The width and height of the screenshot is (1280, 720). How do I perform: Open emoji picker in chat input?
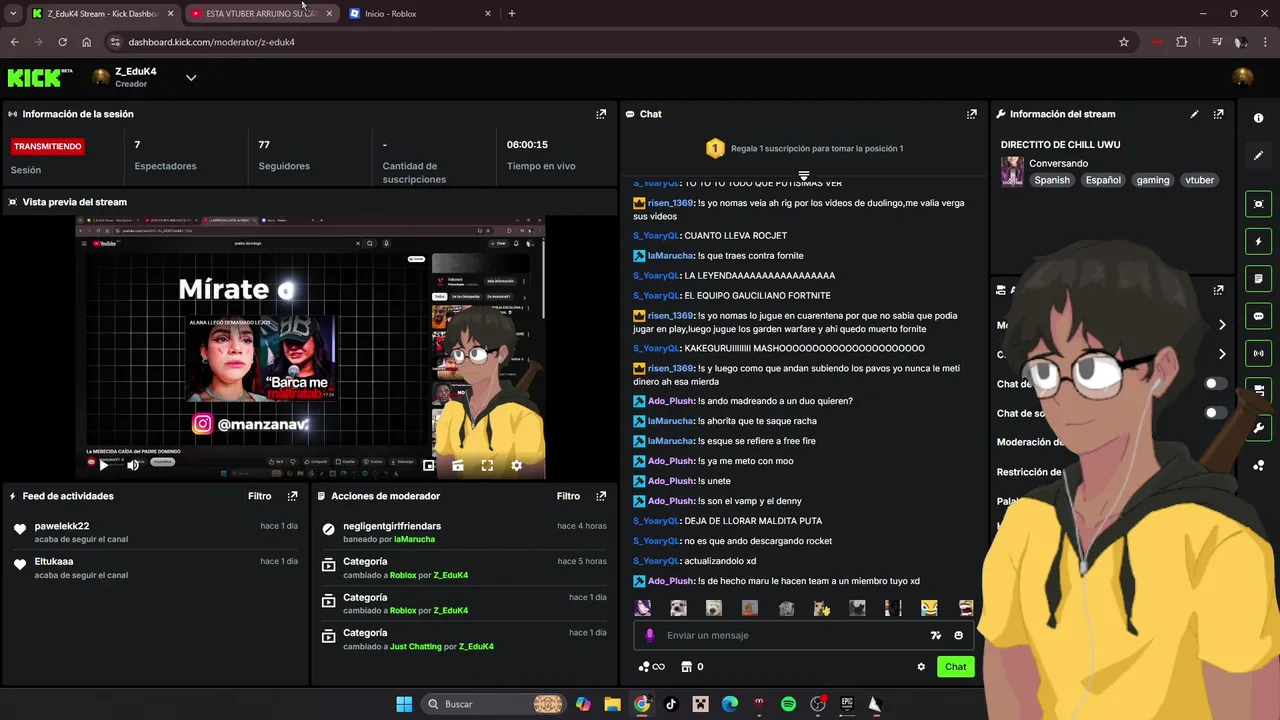click(958, 635)
